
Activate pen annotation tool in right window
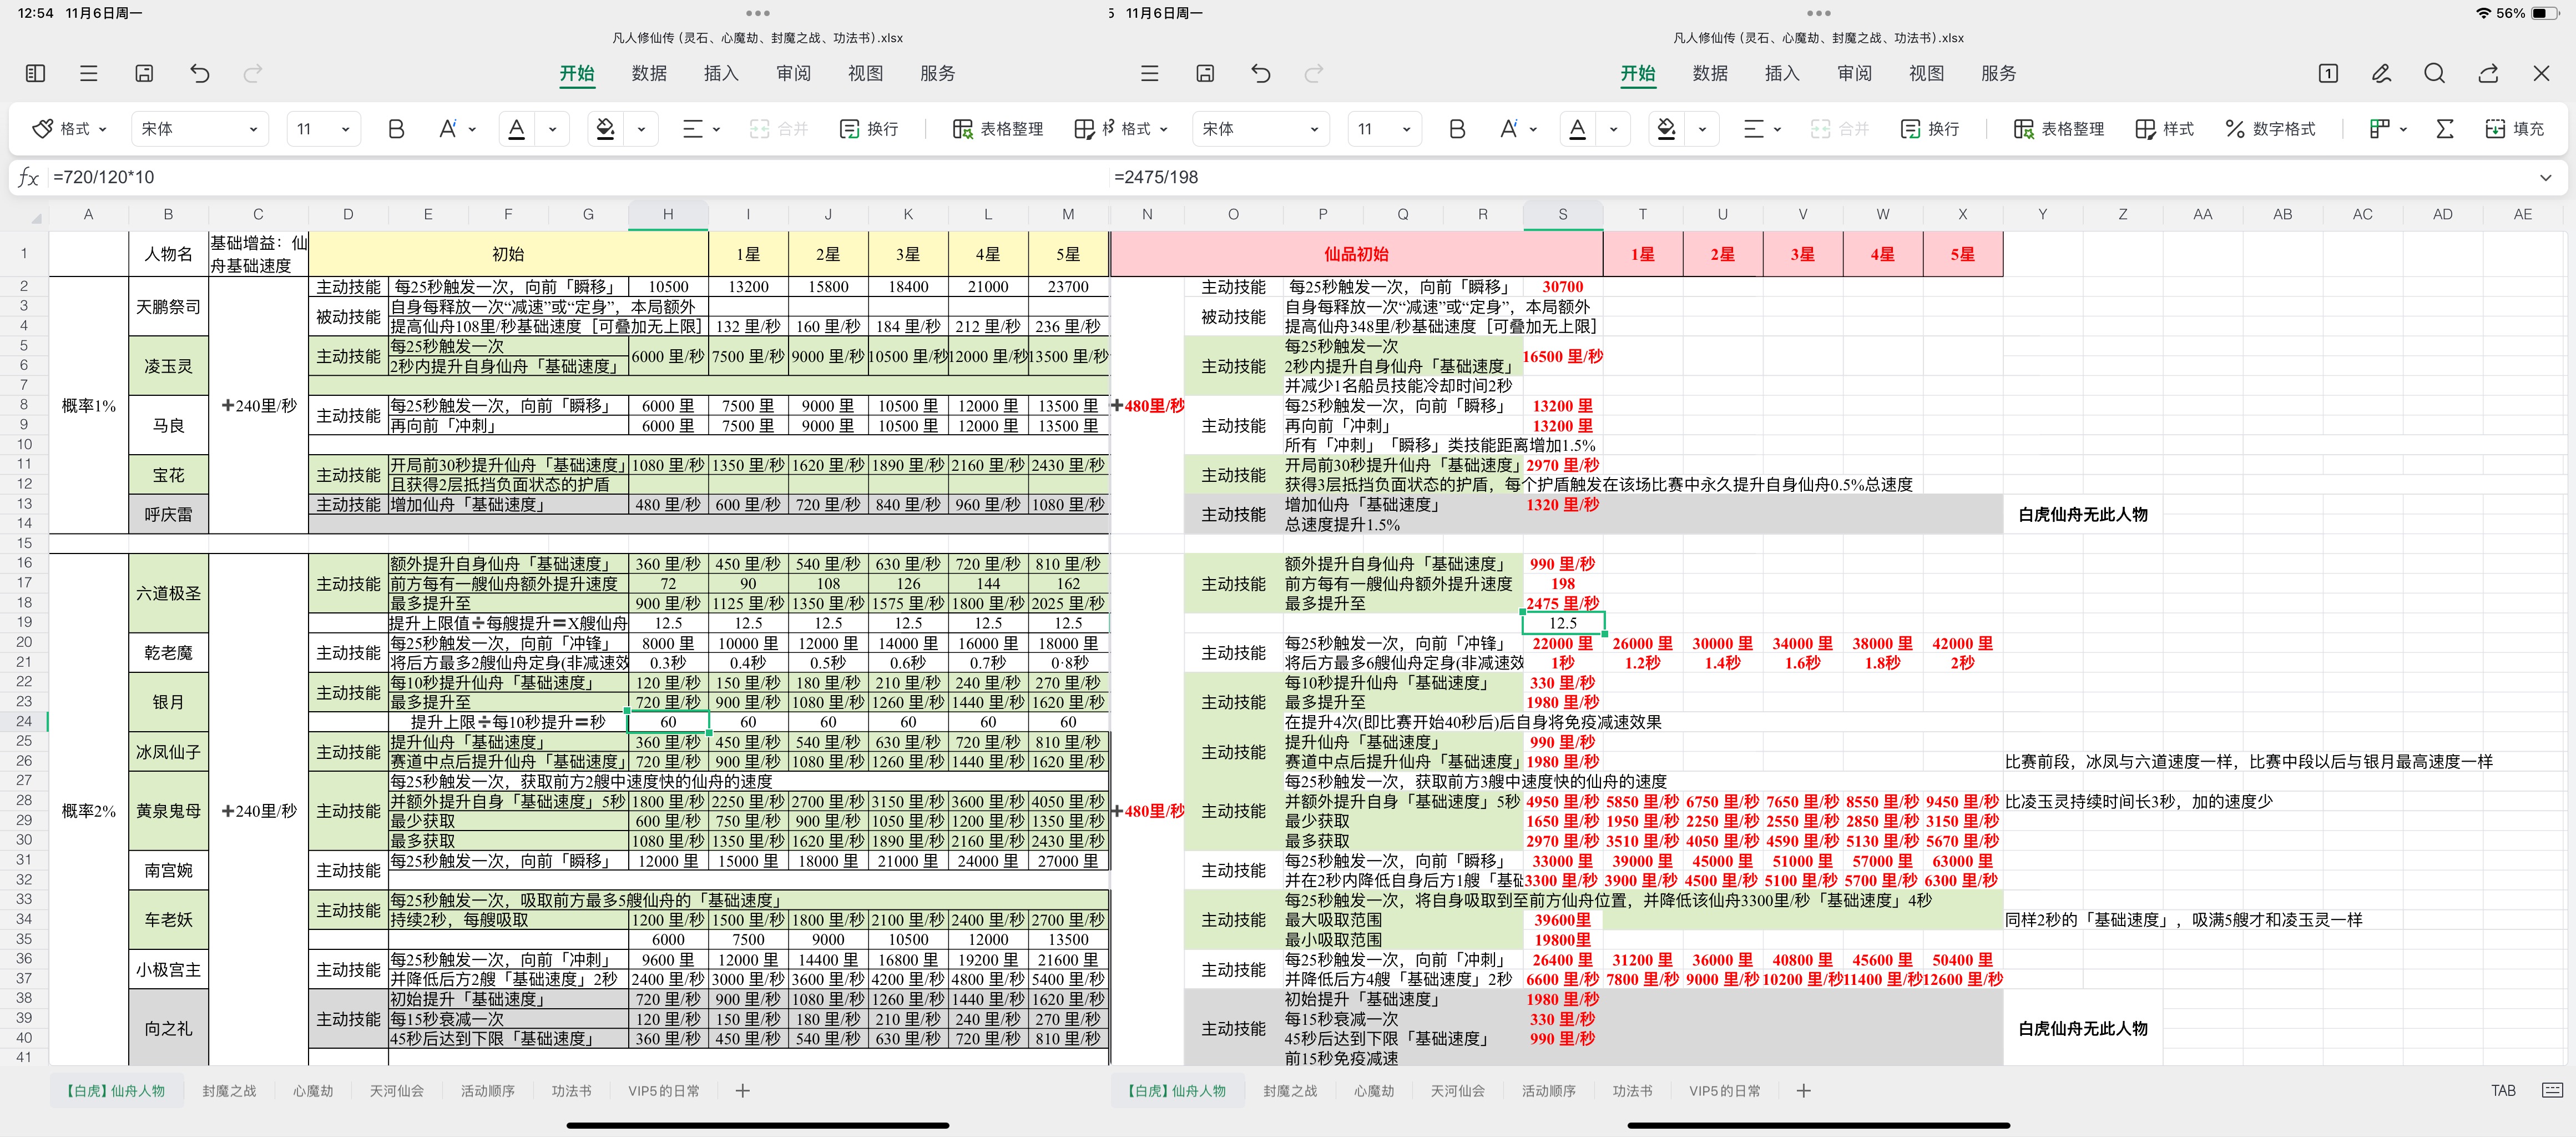pos(2381,73)
